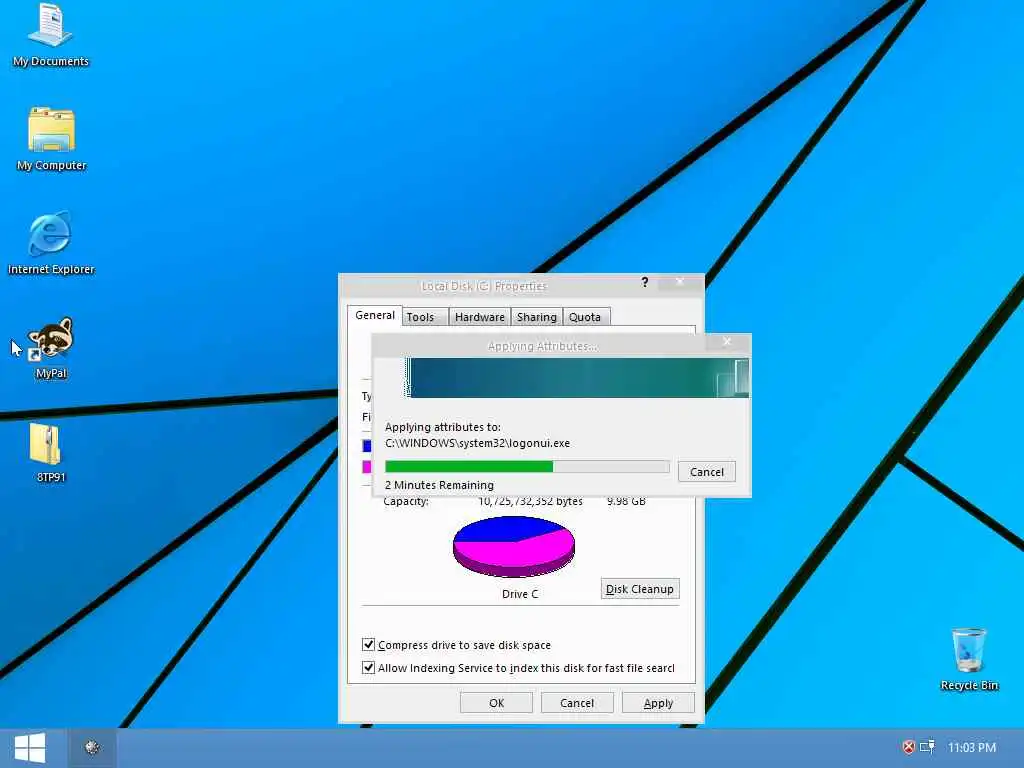Screen dimensions: 1024x768
Task: Close the Local Disk Properties window
Action: click(x=680, y=281)
